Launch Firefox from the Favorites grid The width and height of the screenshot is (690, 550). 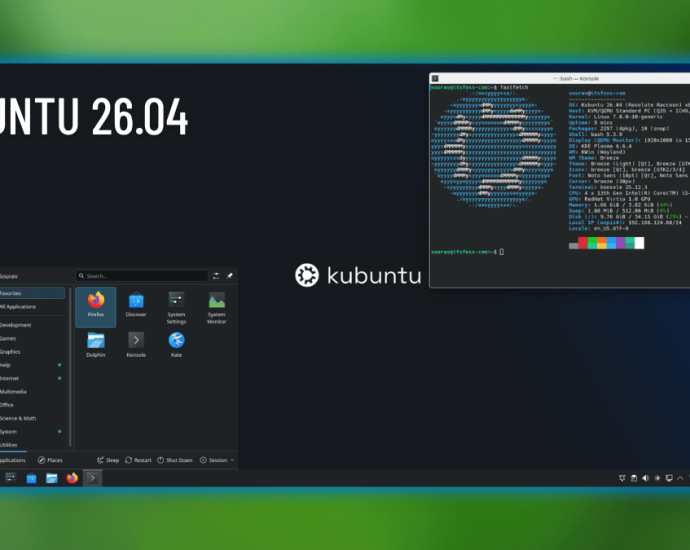95,307
